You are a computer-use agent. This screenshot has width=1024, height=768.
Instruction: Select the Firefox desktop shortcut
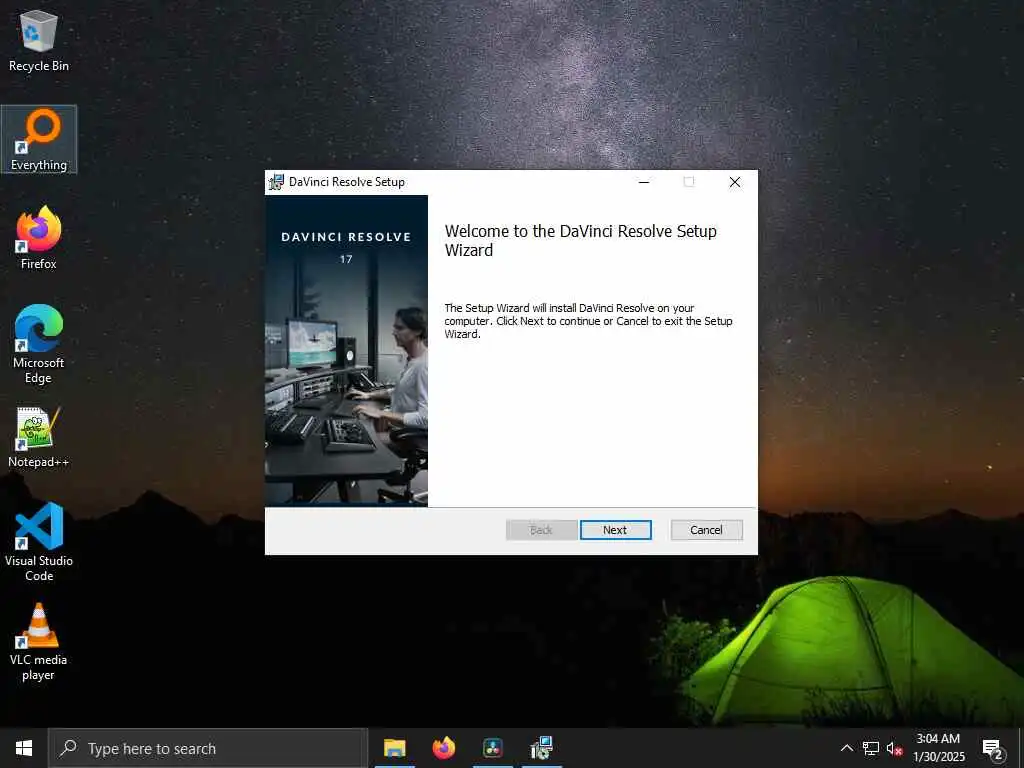[39, 238]
